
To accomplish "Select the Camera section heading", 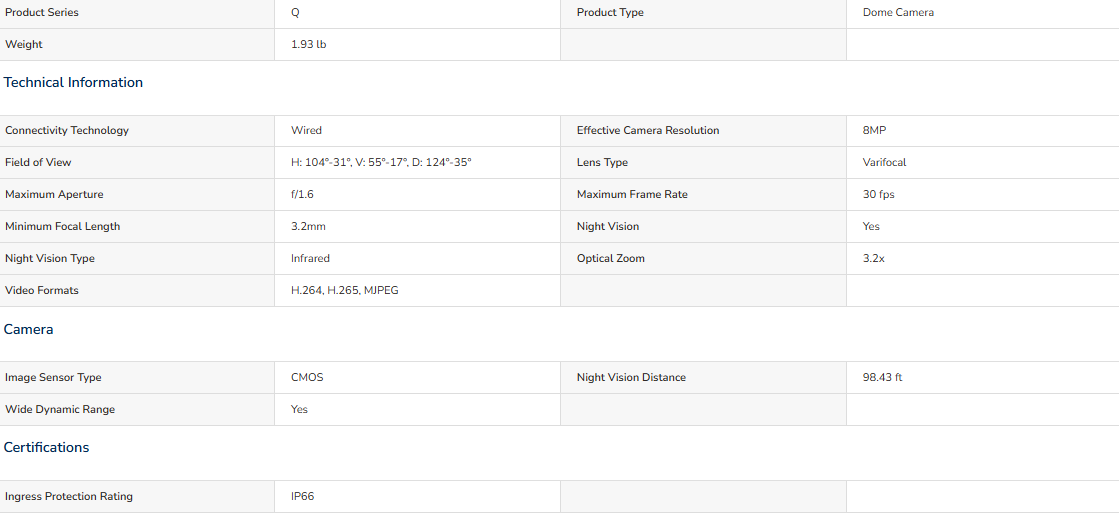I will [x=29, y=330].
